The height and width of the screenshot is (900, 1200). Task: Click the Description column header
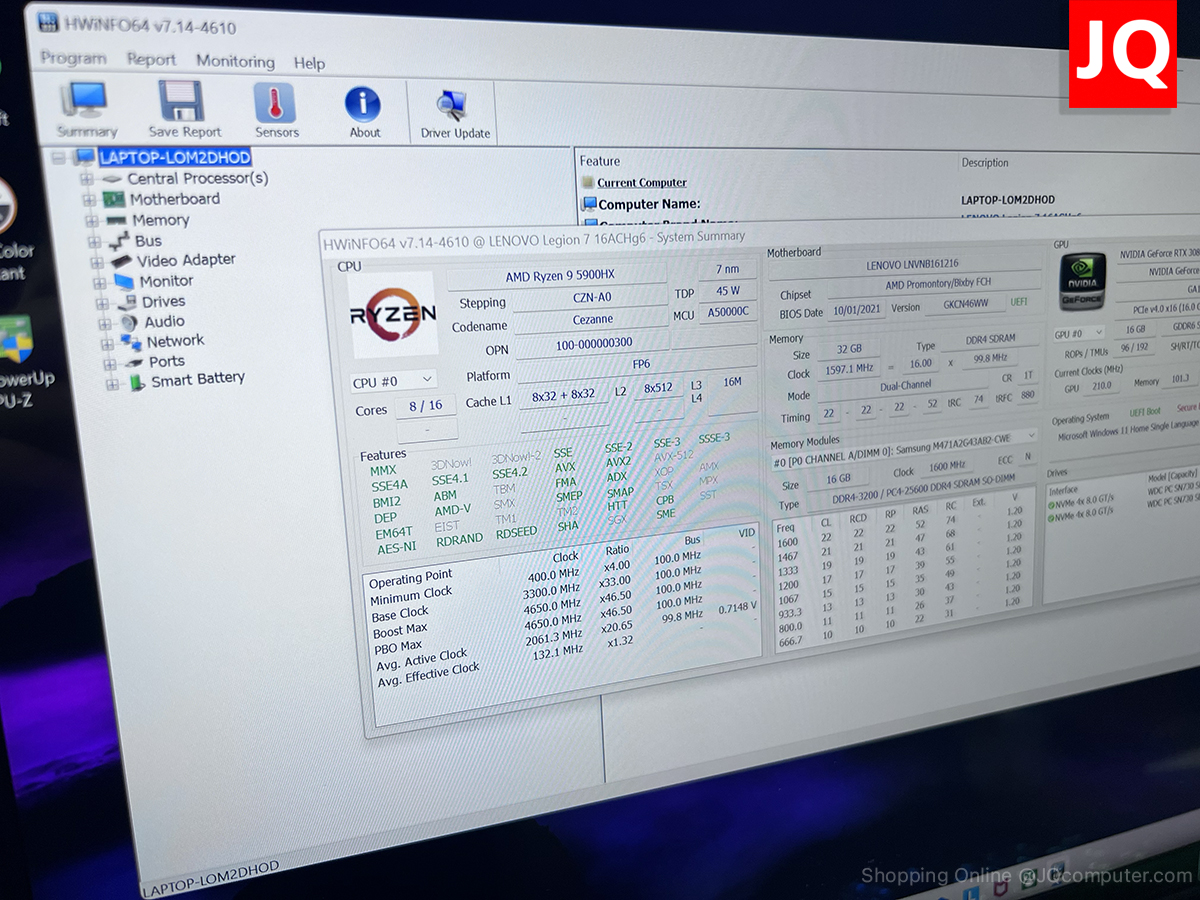(x=985, y=163)
